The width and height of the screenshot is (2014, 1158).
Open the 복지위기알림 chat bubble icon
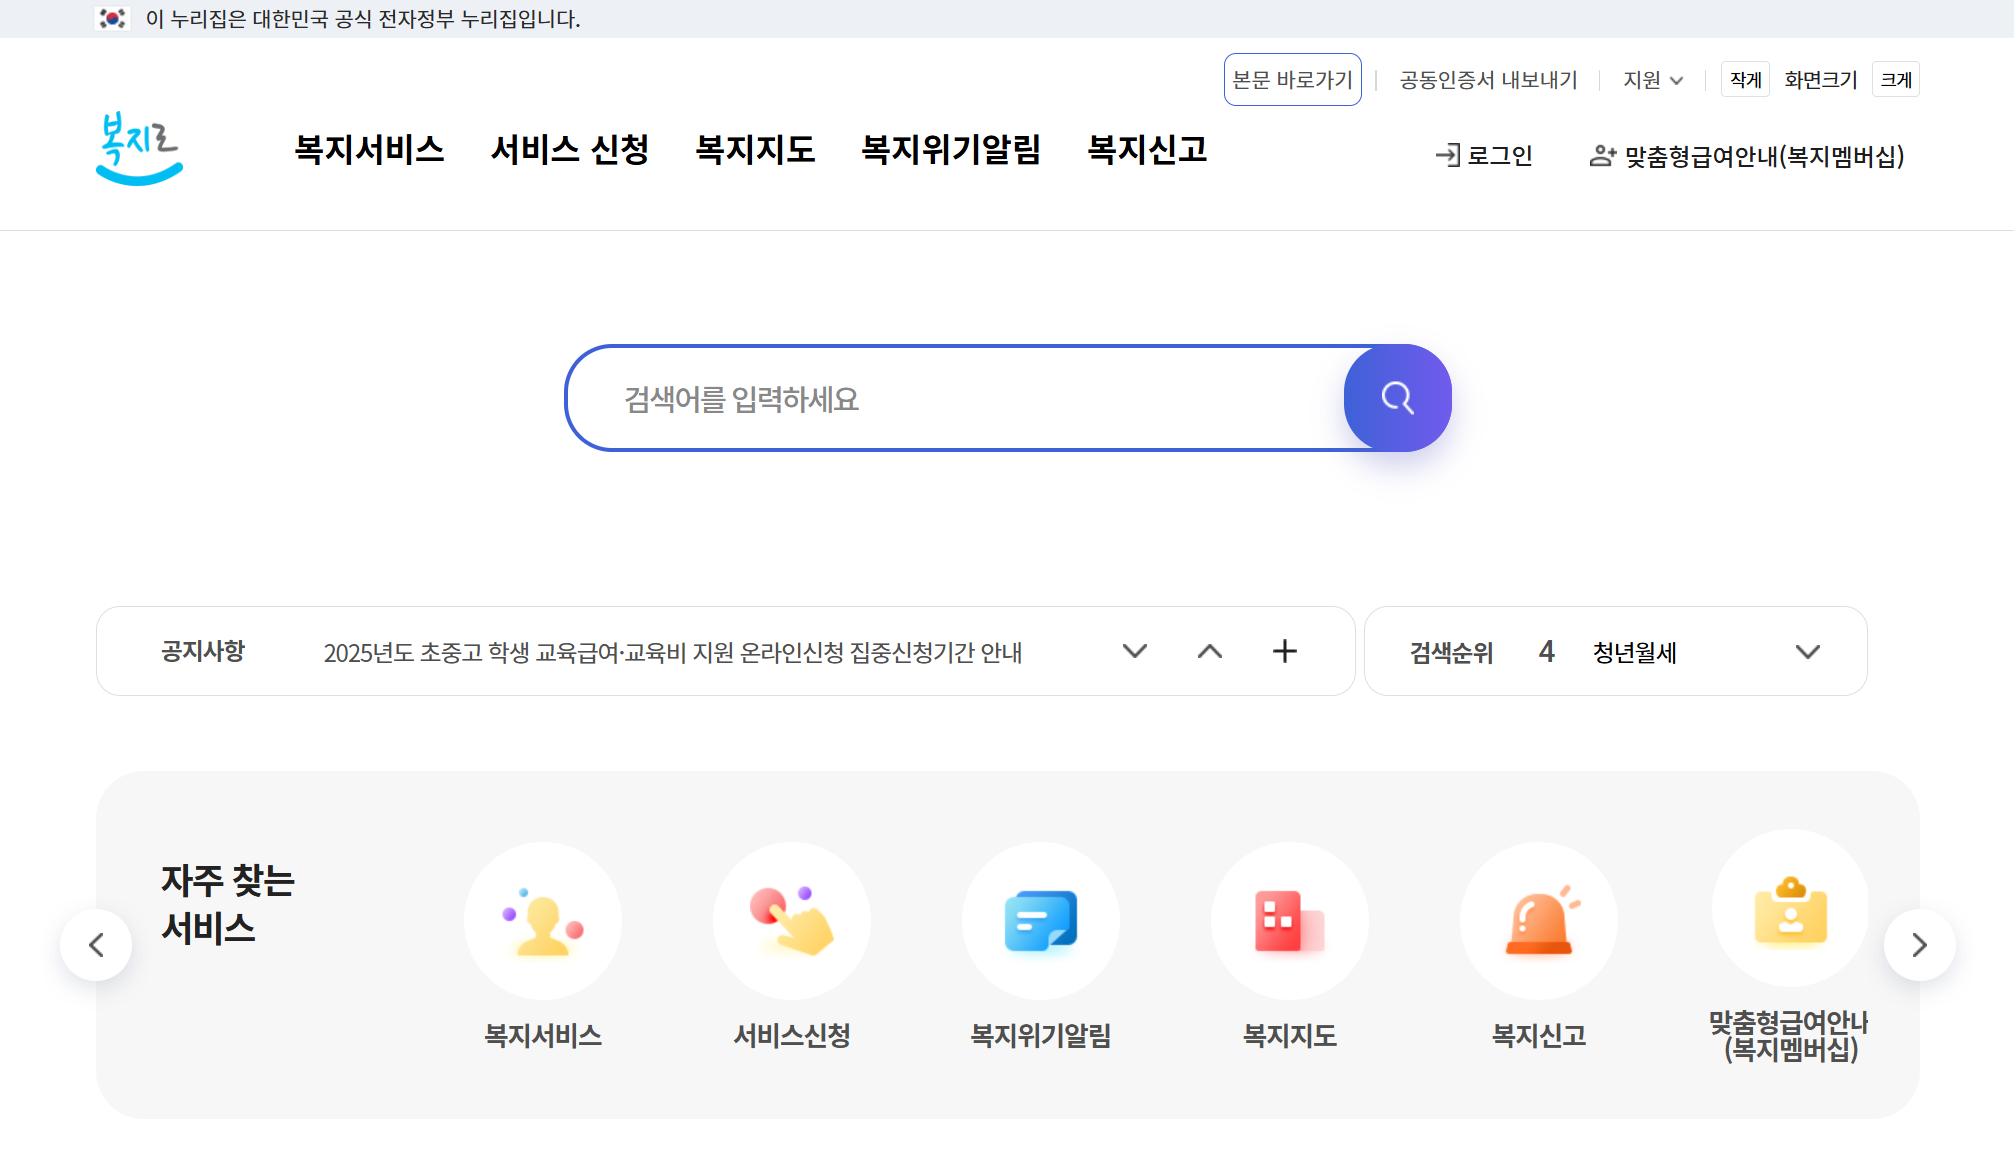[1041, 921]
